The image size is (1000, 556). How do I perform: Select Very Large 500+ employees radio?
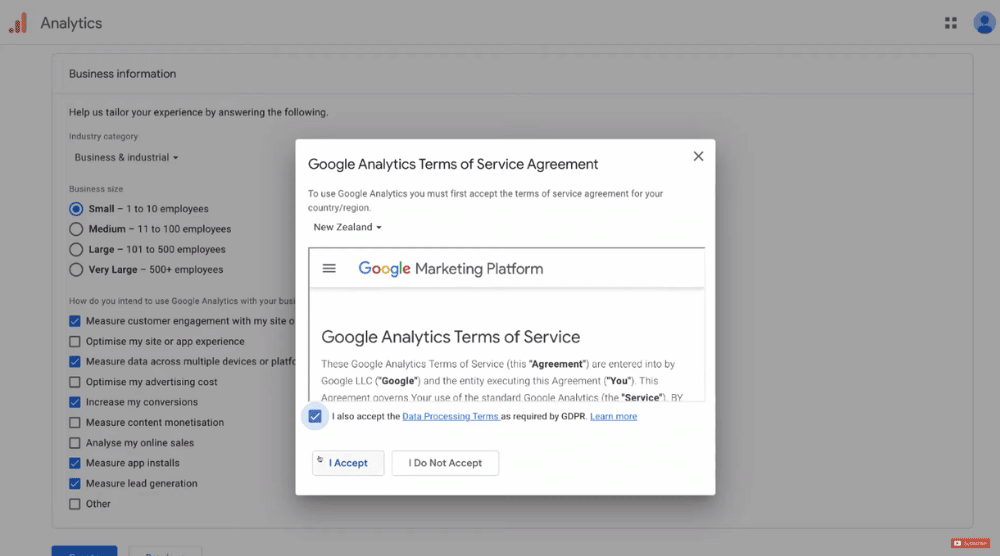(76, 270)
